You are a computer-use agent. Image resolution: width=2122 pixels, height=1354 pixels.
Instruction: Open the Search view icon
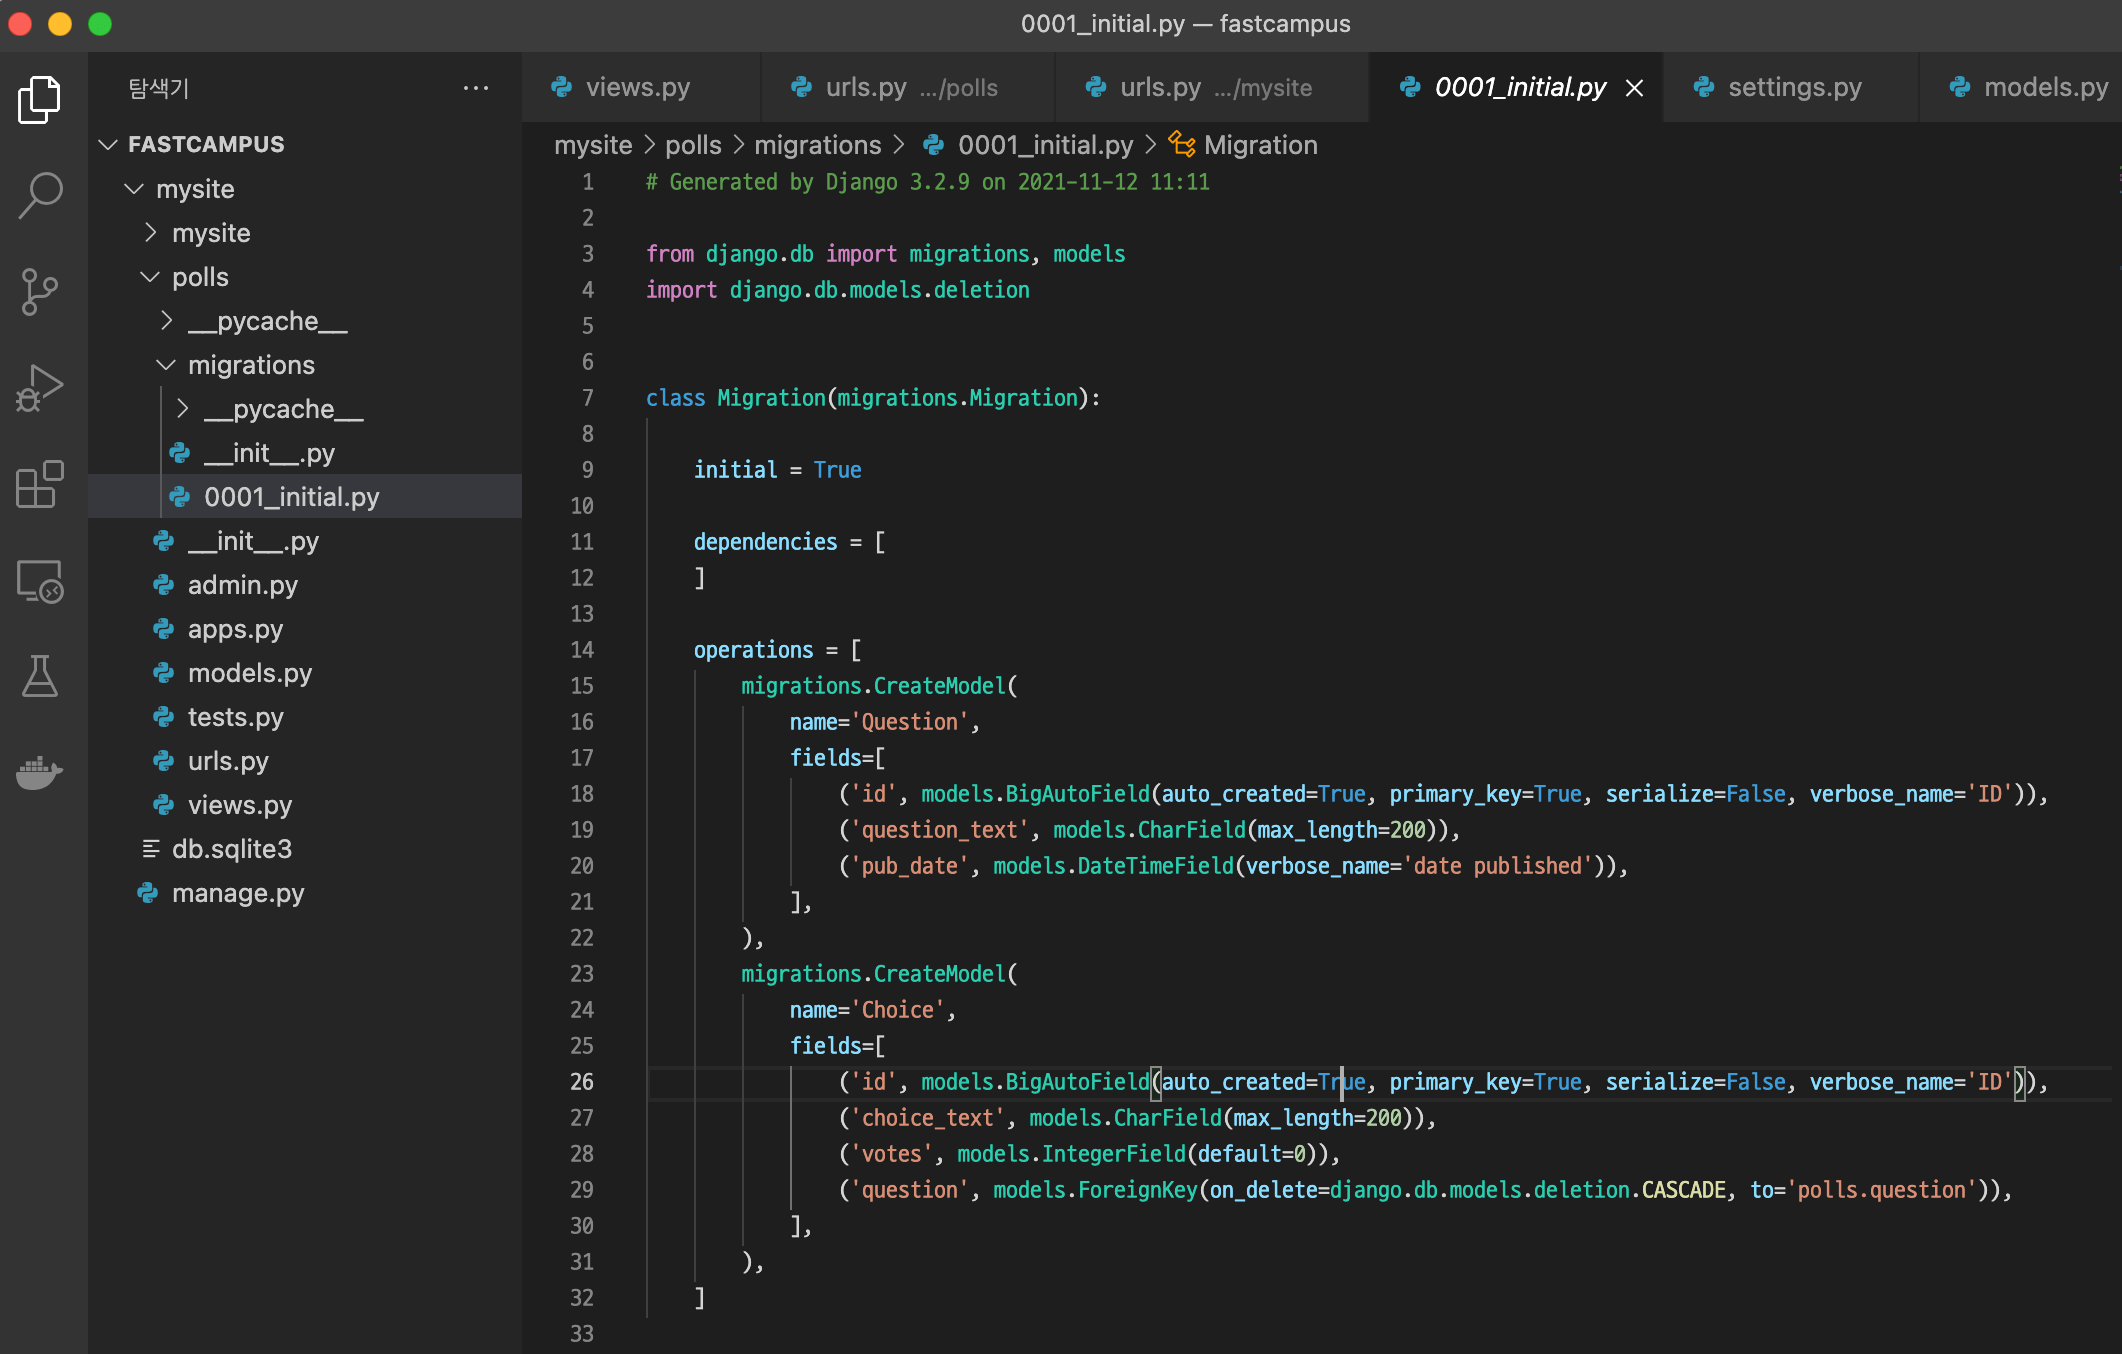coord(40,195)
